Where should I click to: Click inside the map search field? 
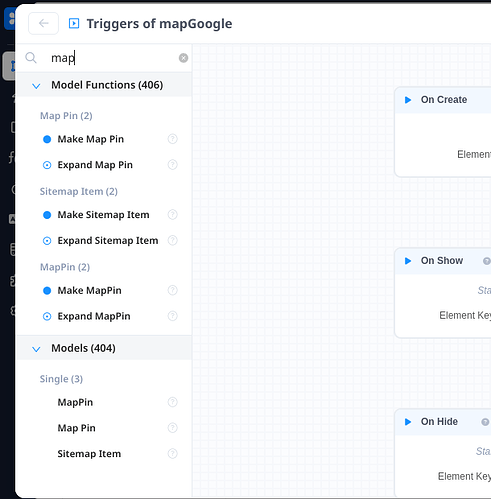point(112,58)
